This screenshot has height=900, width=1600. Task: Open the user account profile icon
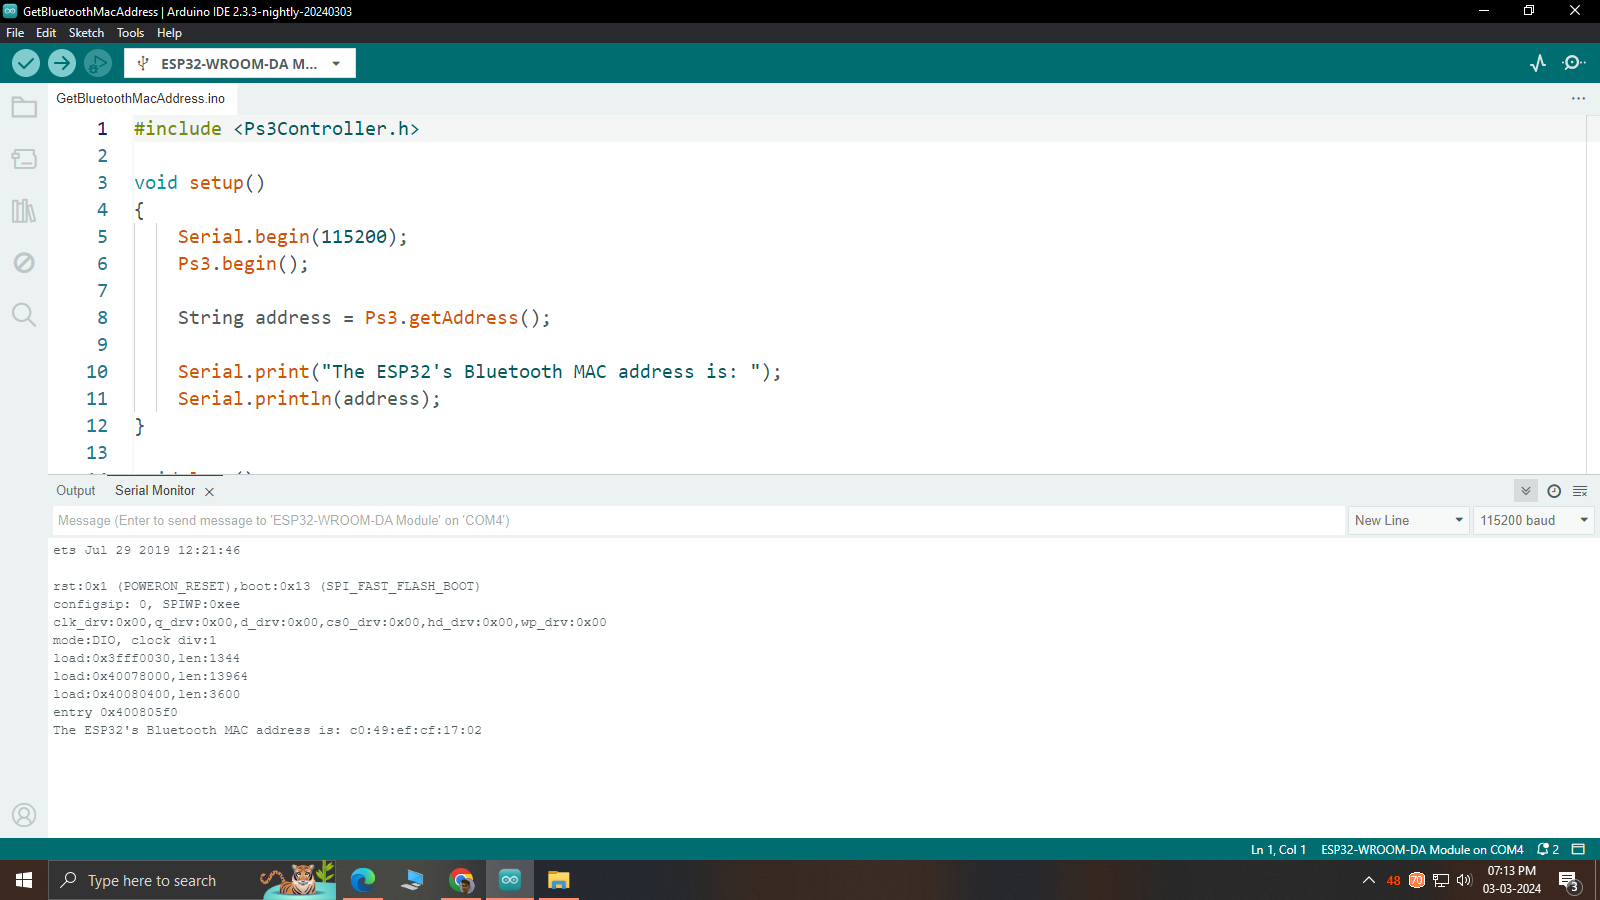click(x=24, y=815)
